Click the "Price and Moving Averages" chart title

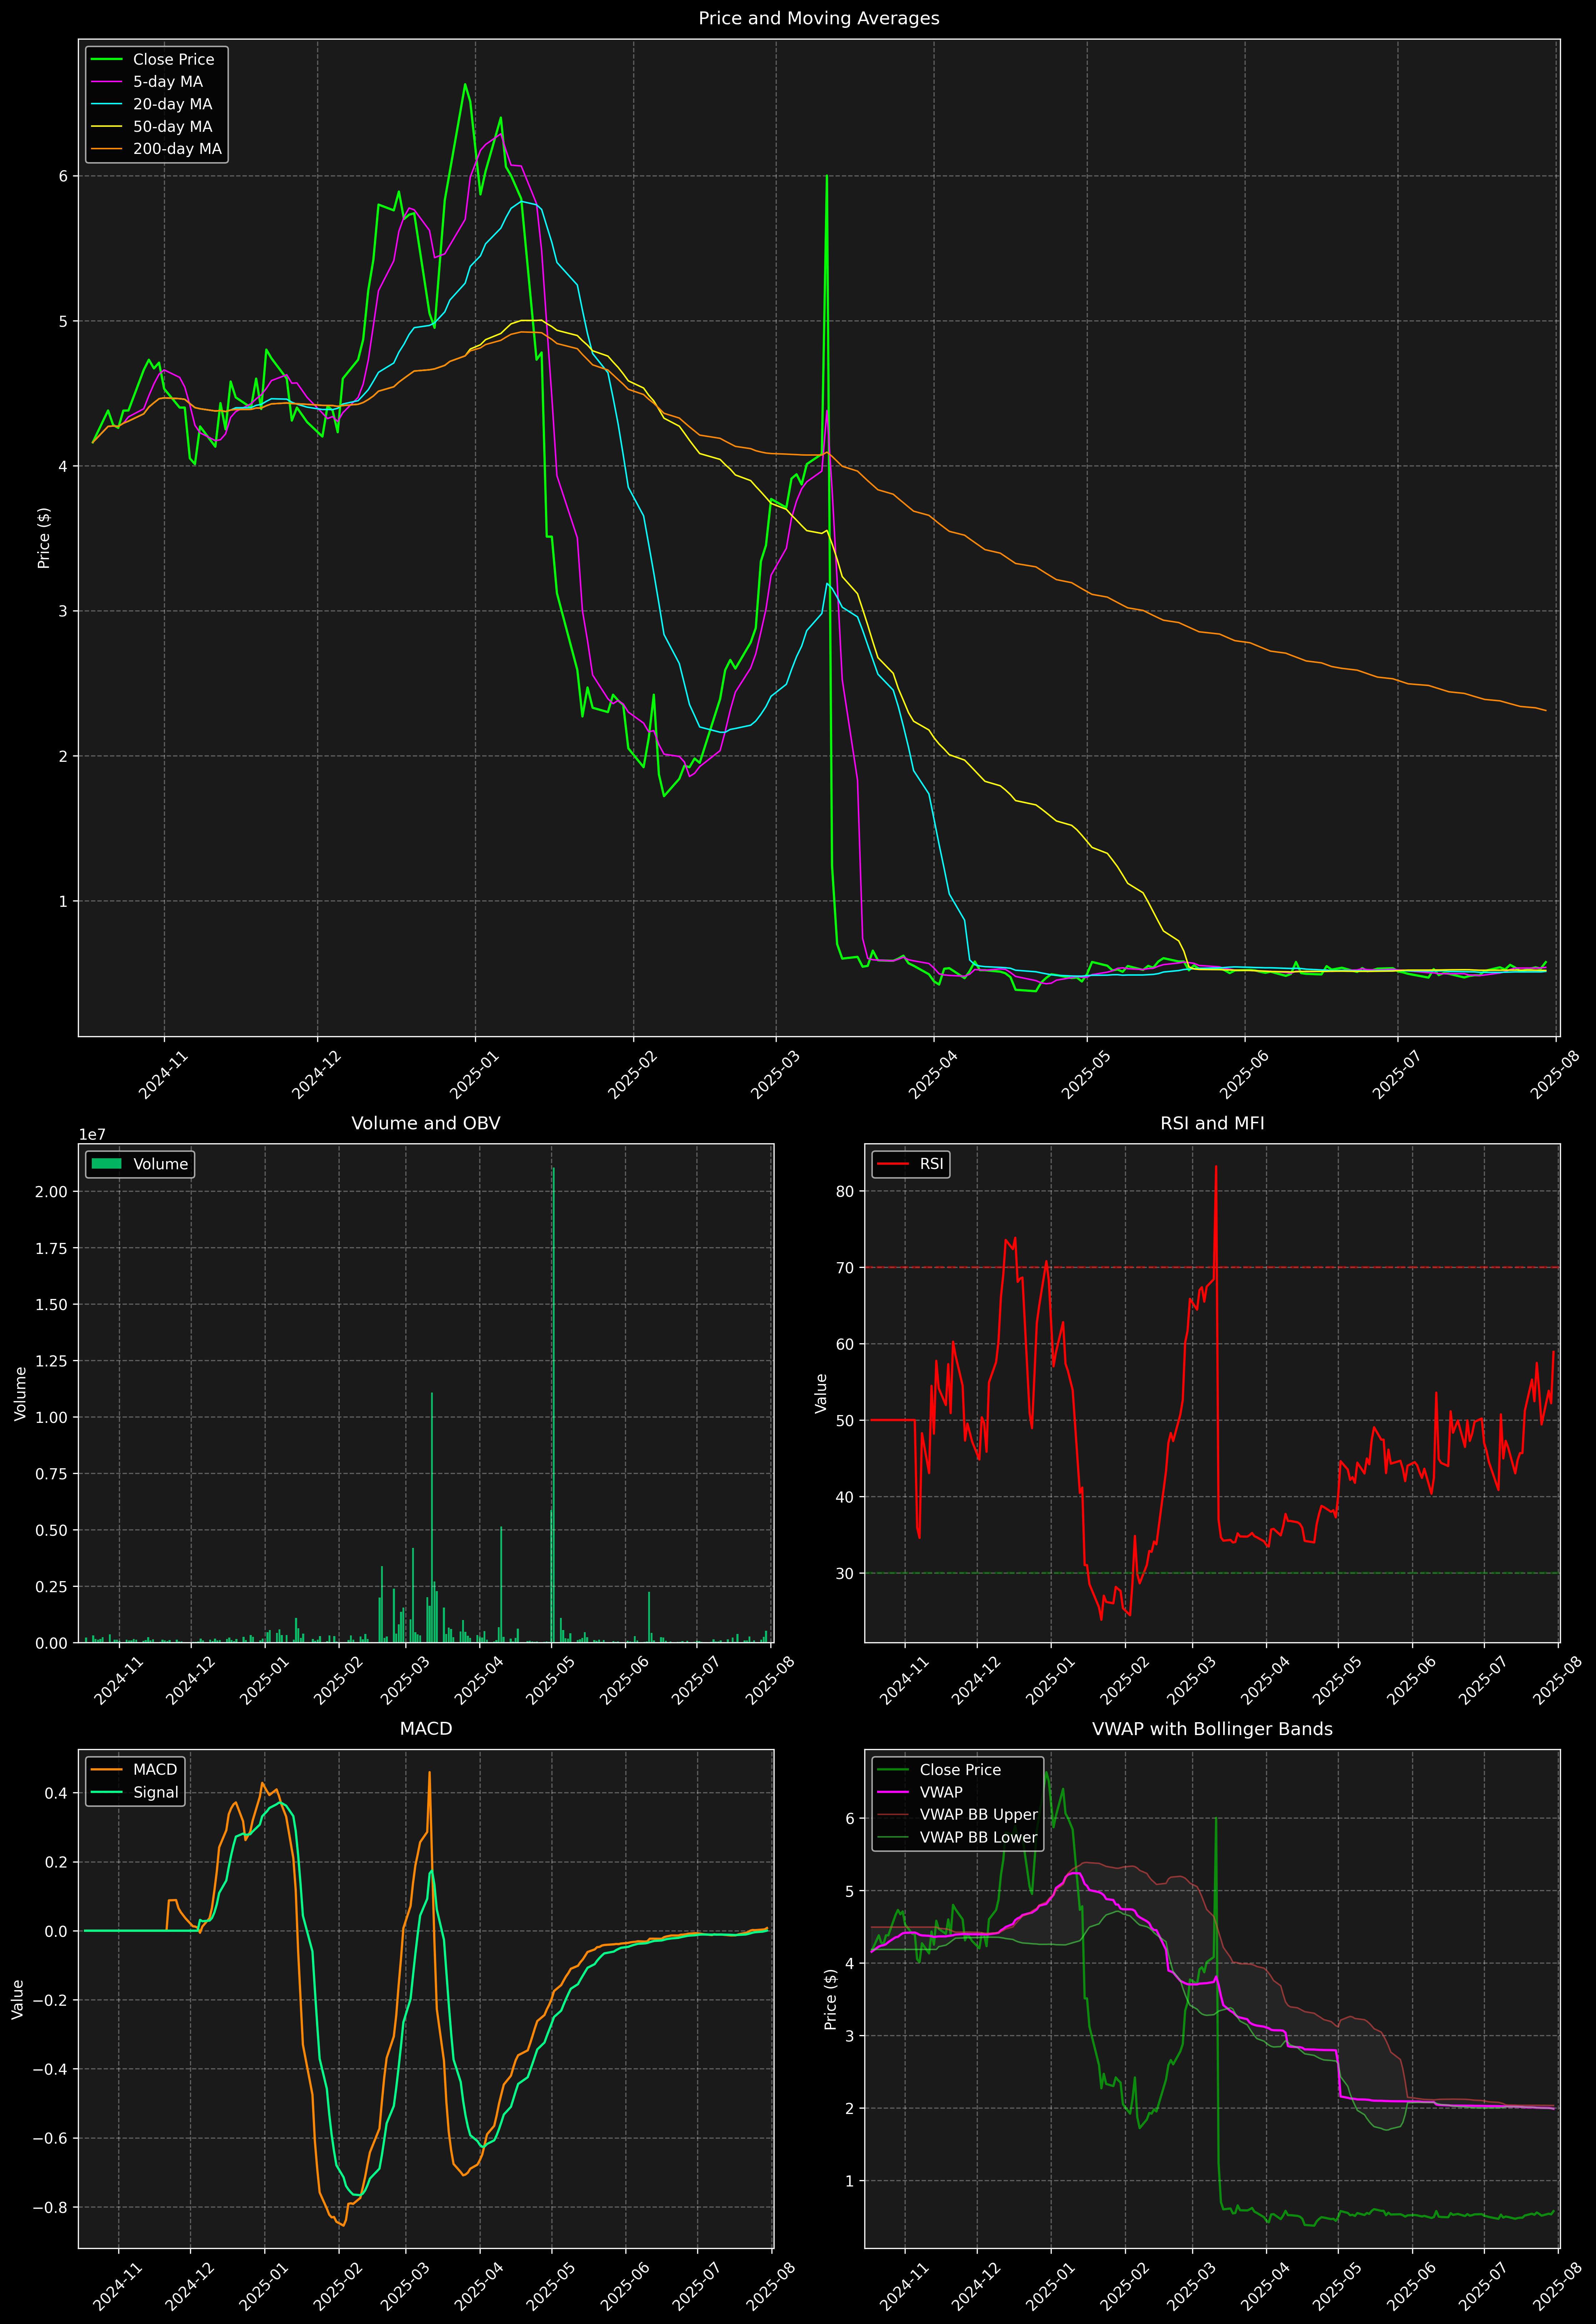(x=818, y=18)
